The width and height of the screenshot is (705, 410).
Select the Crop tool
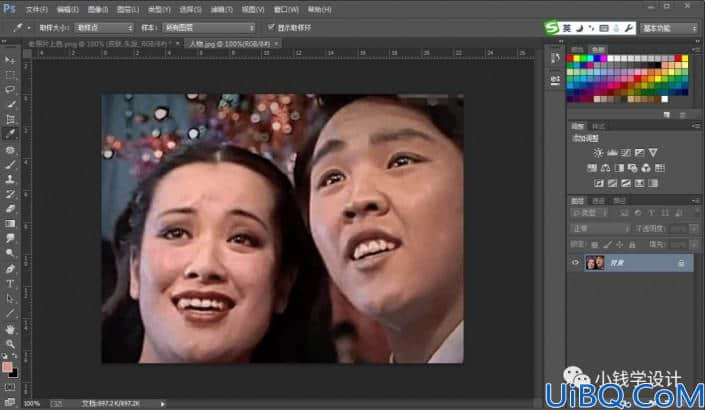click(x=10, y=119)
